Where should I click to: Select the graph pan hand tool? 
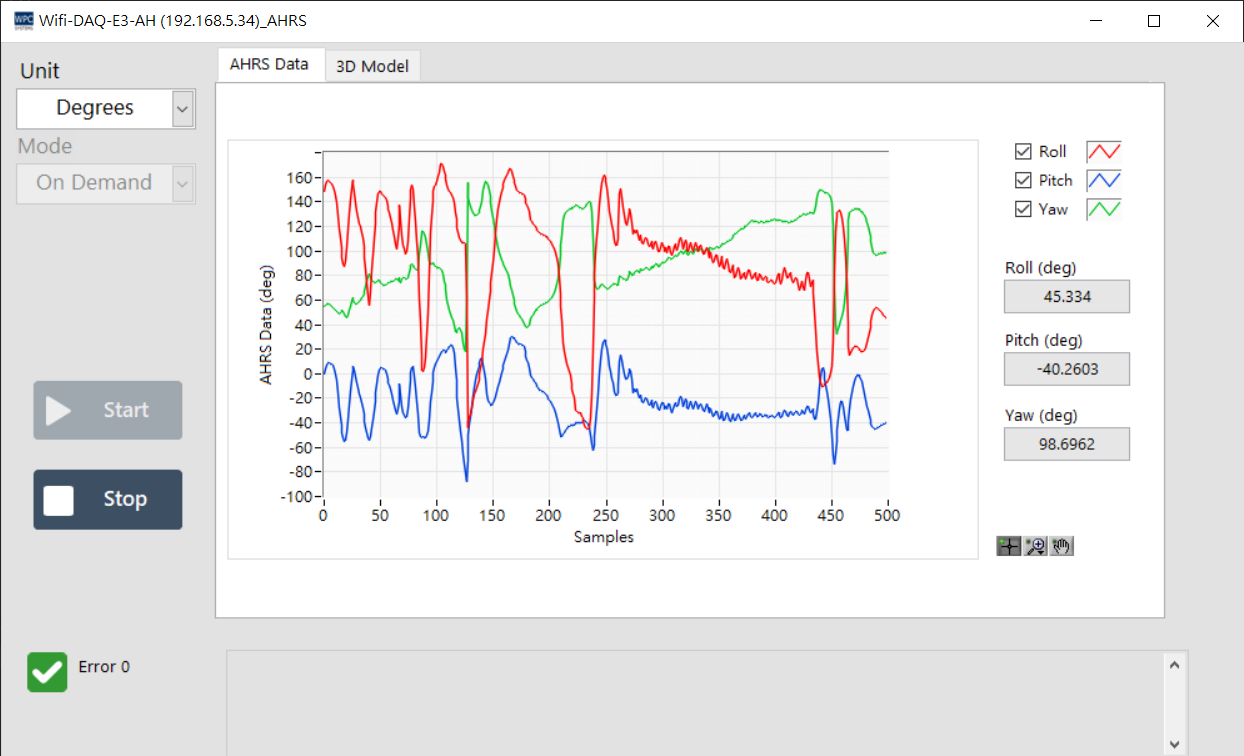coord(1061,546)
